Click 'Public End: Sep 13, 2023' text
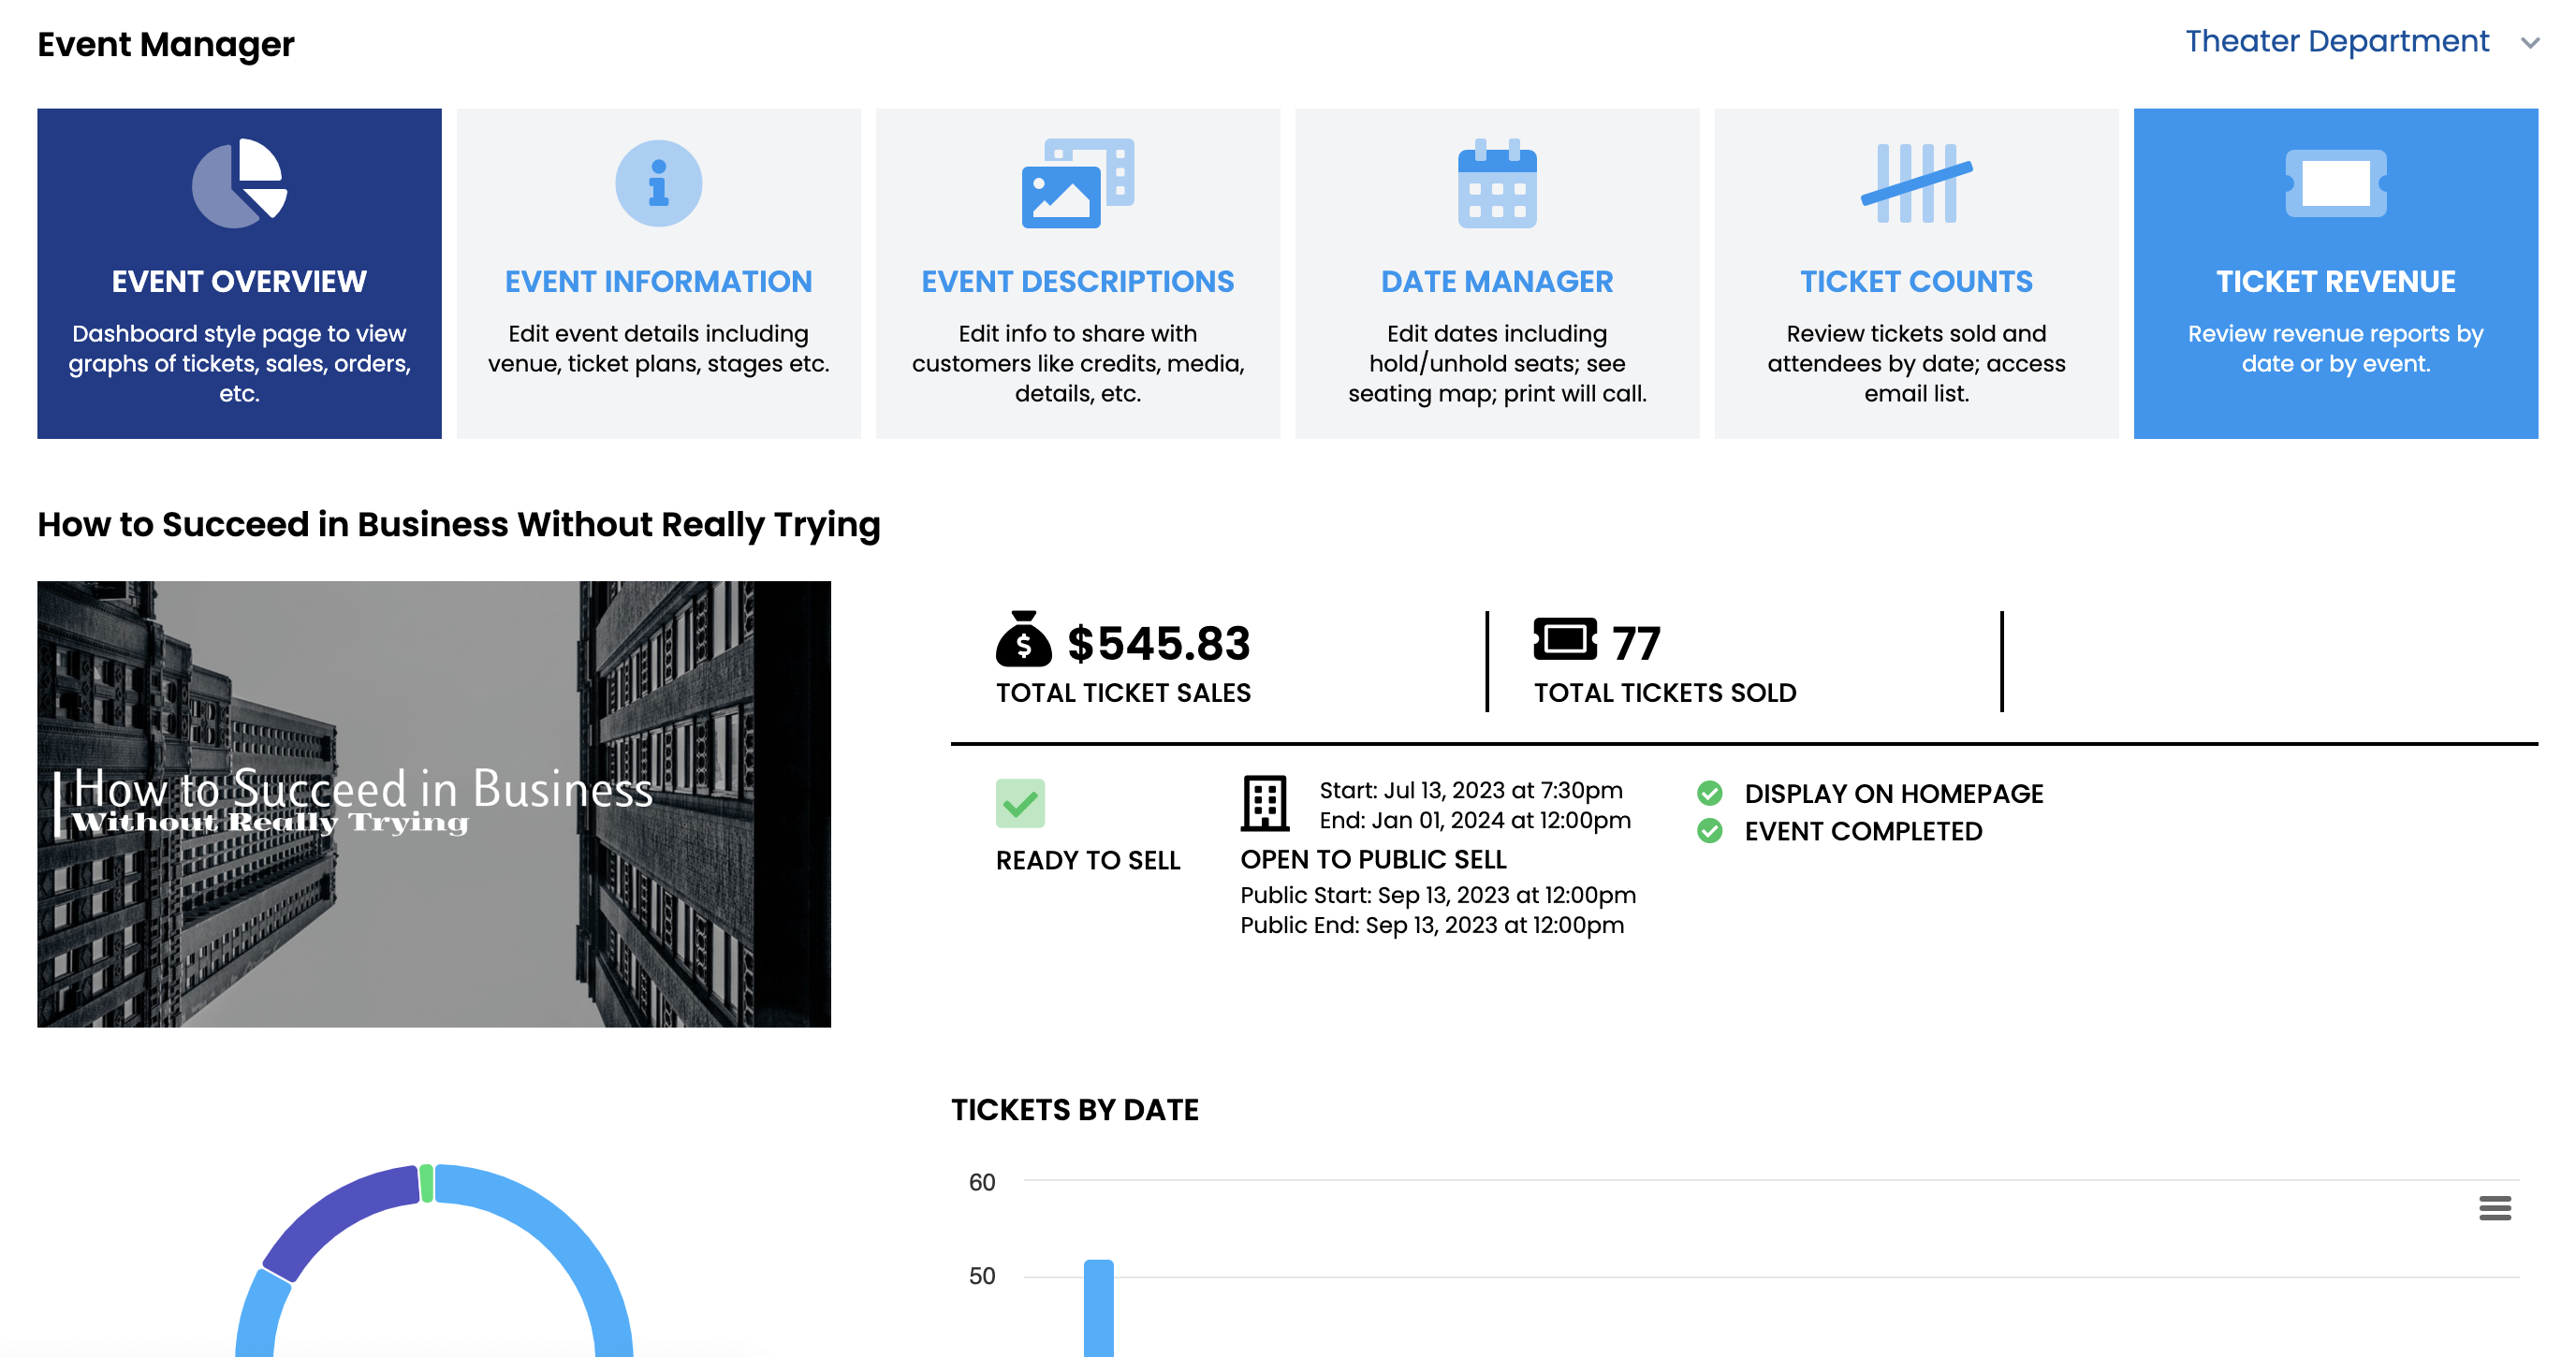This screenshot has height=1357, width=2576. [x=1432, y=925]
